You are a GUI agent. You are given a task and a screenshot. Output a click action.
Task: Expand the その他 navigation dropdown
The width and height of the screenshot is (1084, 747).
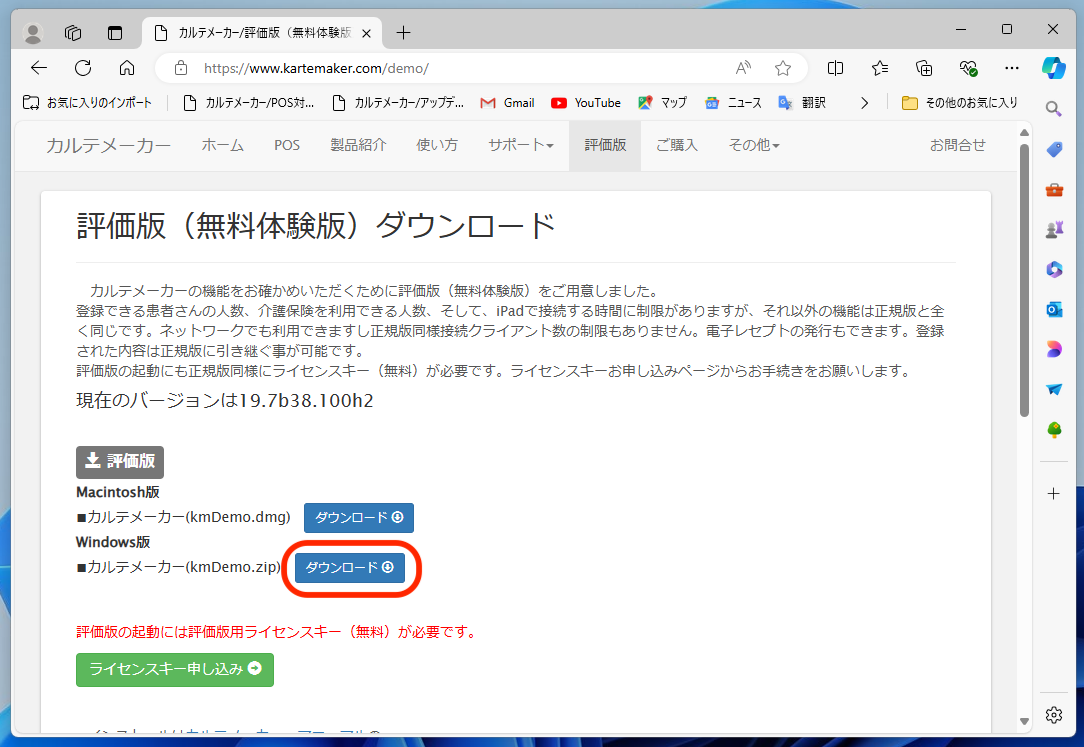[753, 145]
